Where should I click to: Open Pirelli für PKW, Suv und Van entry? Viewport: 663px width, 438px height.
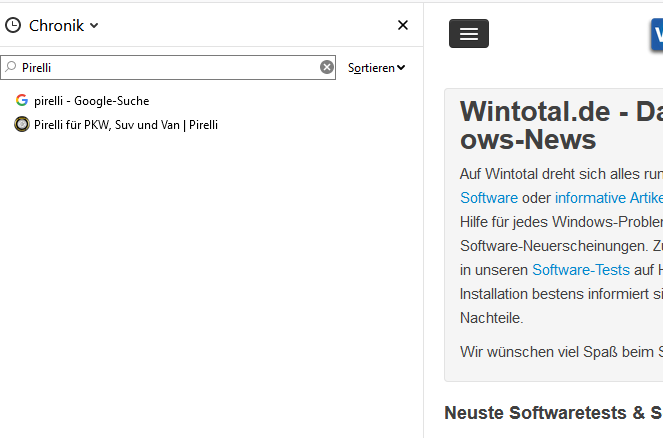126,125
